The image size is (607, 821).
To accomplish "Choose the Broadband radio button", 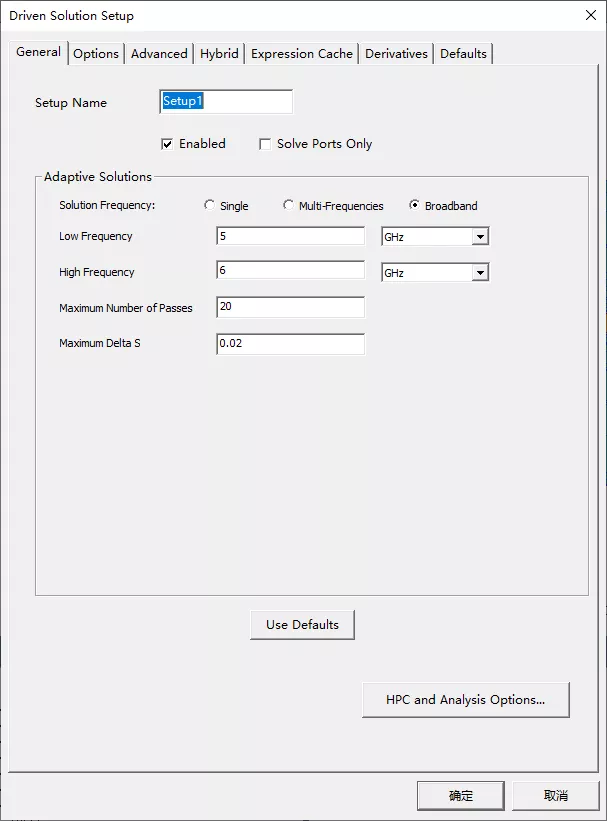I will [x=414, y=205].
